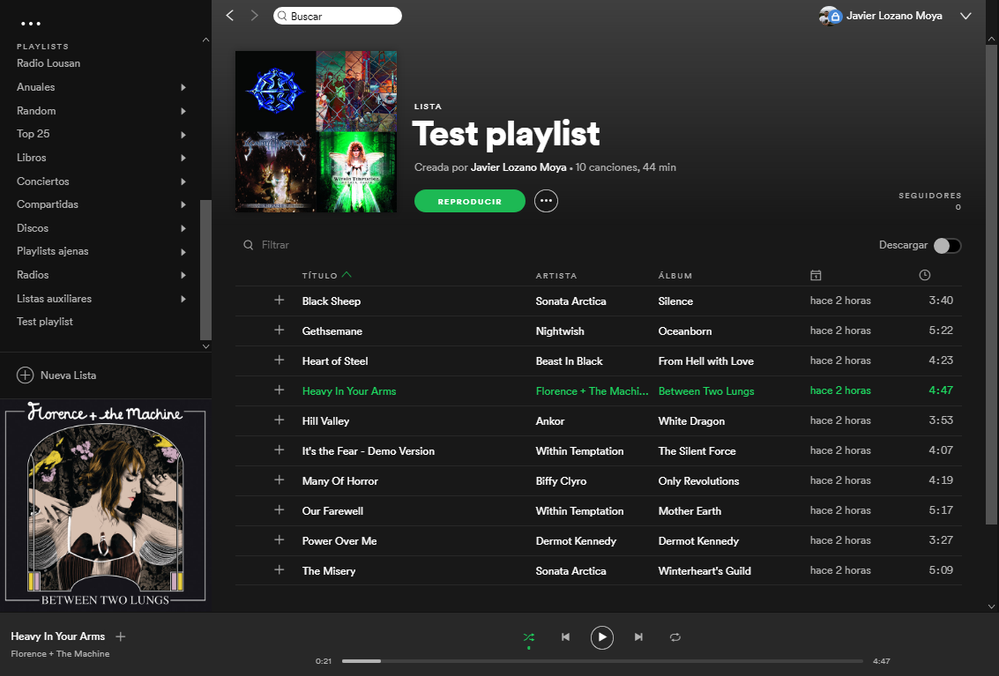Sort by duration clock icon
The height and width of the screenshot is (676, 999).
point(924,275)
